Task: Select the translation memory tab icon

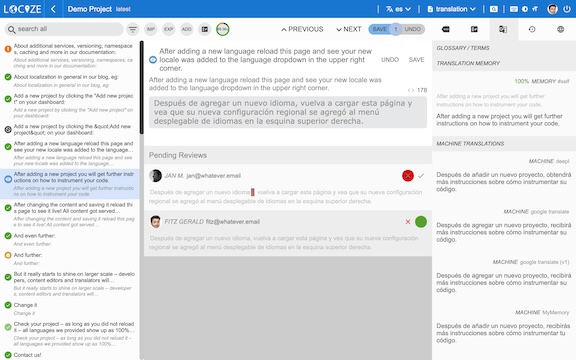Action: click(x=503, y=29)
